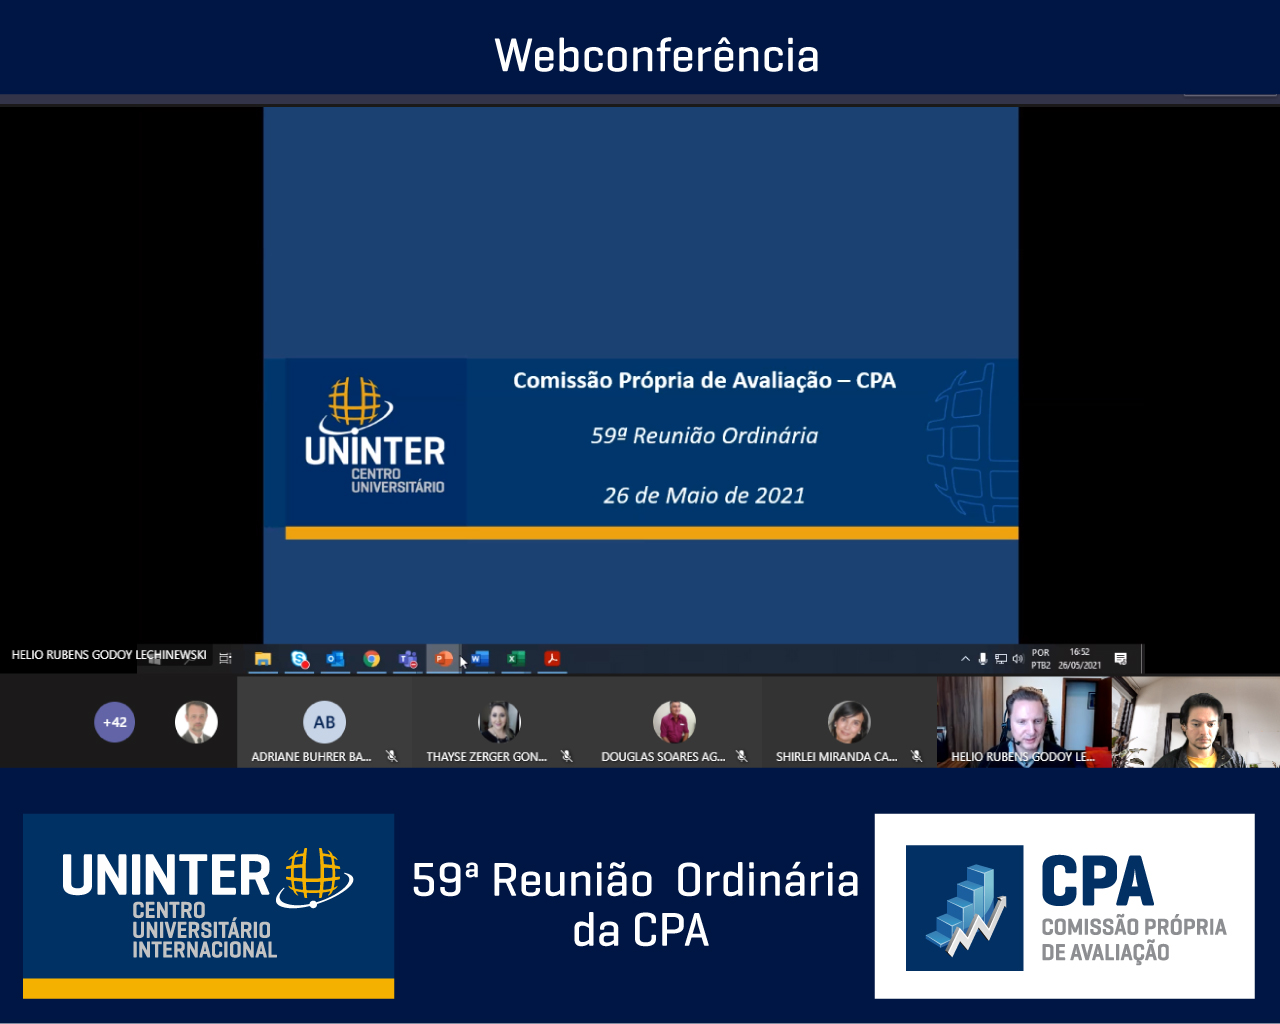
Task: Click the Task View taskbar icon
Action: [x=226, y=659]
